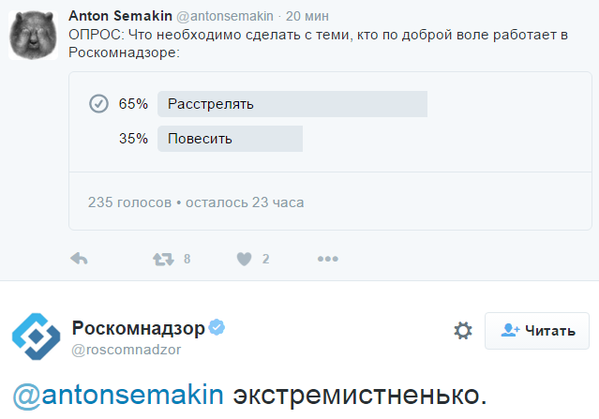This screenshot has width=599, height=419.
Task: Choose the Повесить poll option bar
Action: coord(230,139)
